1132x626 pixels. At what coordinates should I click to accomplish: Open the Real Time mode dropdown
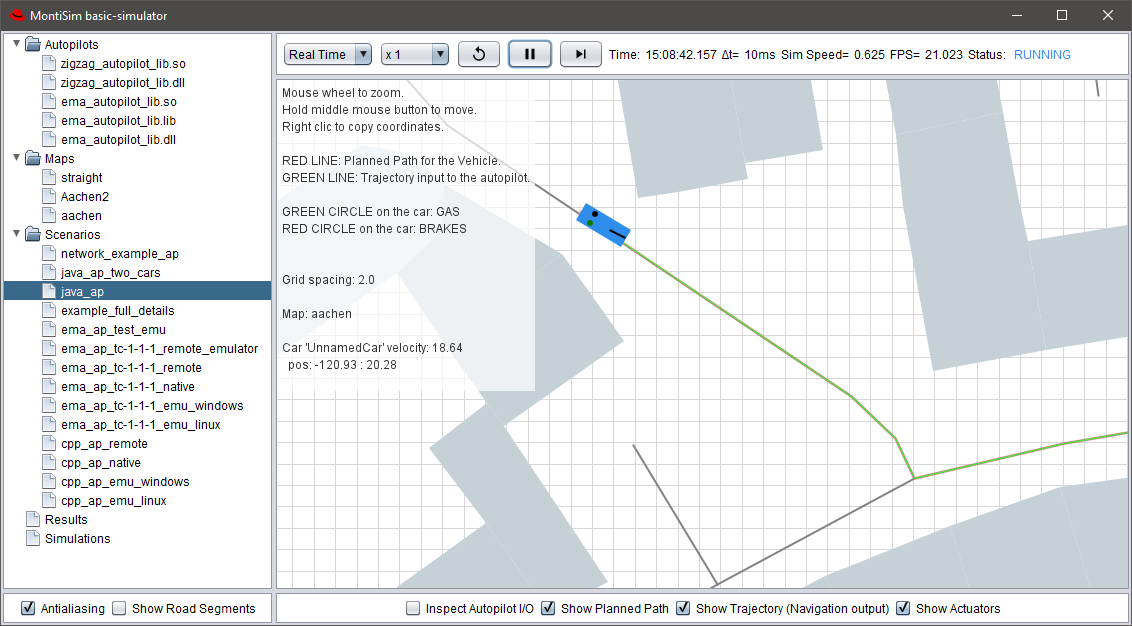click(328, 55)
